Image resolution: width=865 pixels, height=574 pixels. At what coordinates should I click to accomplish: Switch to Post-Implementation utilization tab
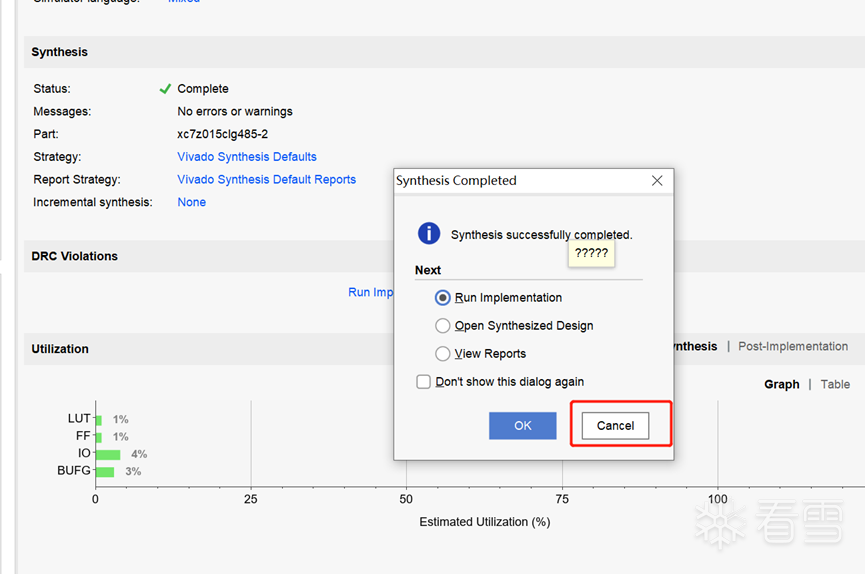(x=792, y=346)
